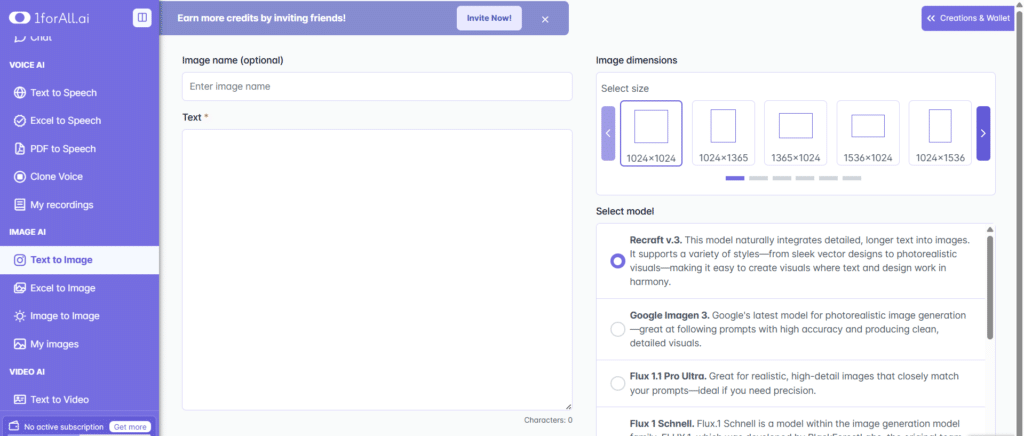Show next image sizes with right arrow
This screenshot has height=436, width=1024.
983,133
